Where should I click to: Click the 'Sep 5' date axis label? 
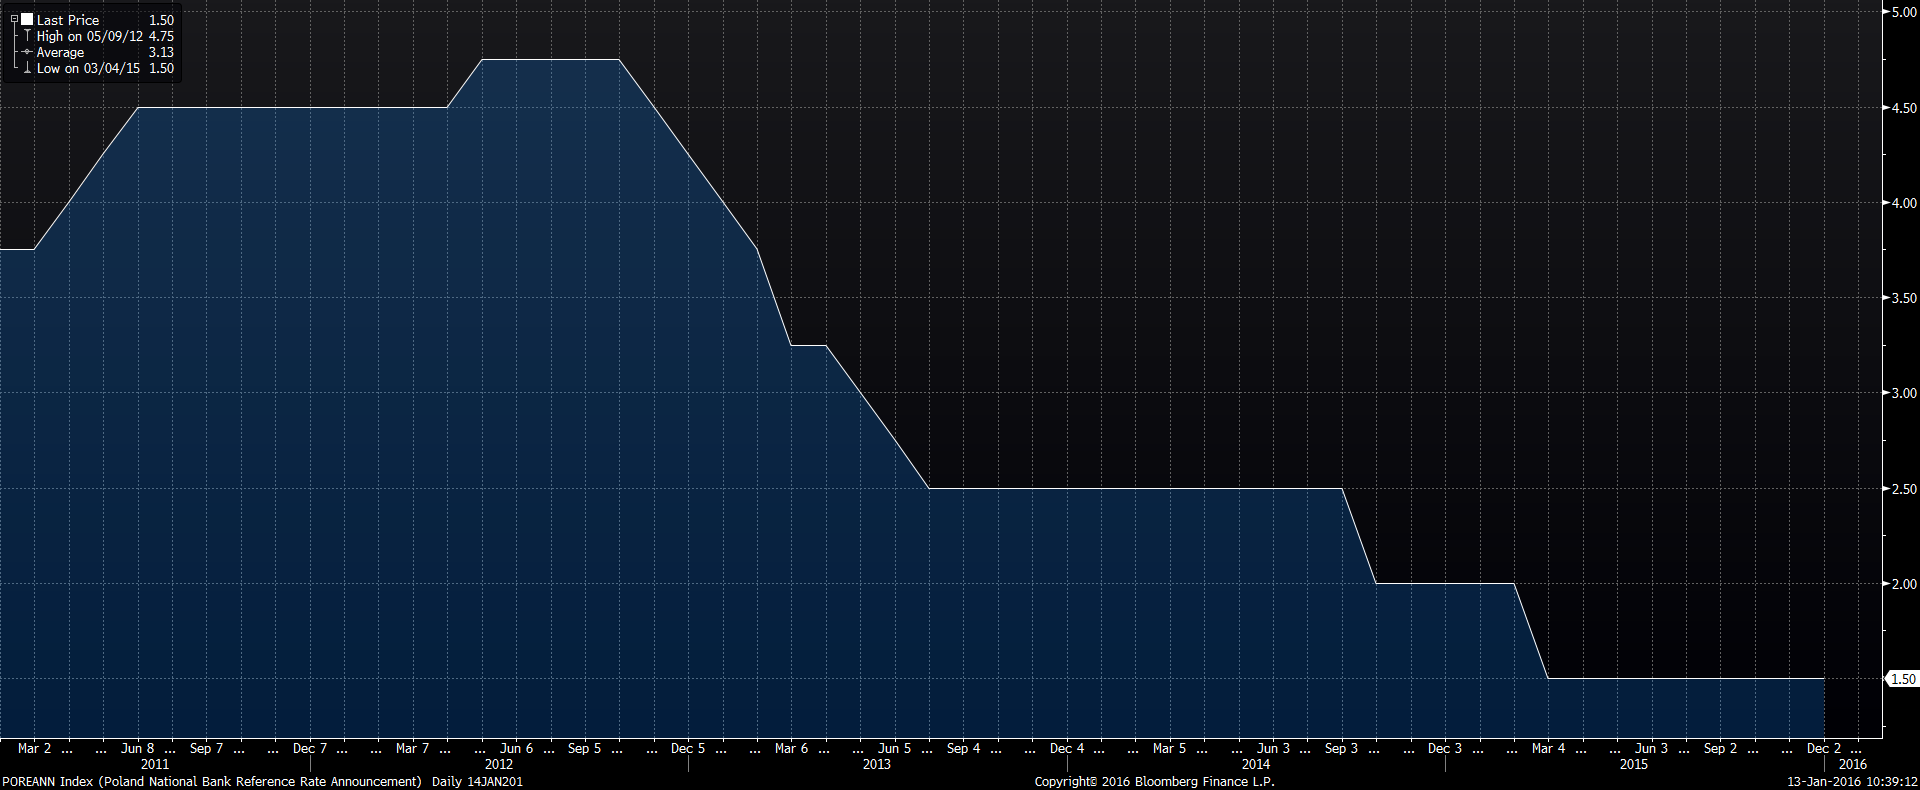[584, 748]
